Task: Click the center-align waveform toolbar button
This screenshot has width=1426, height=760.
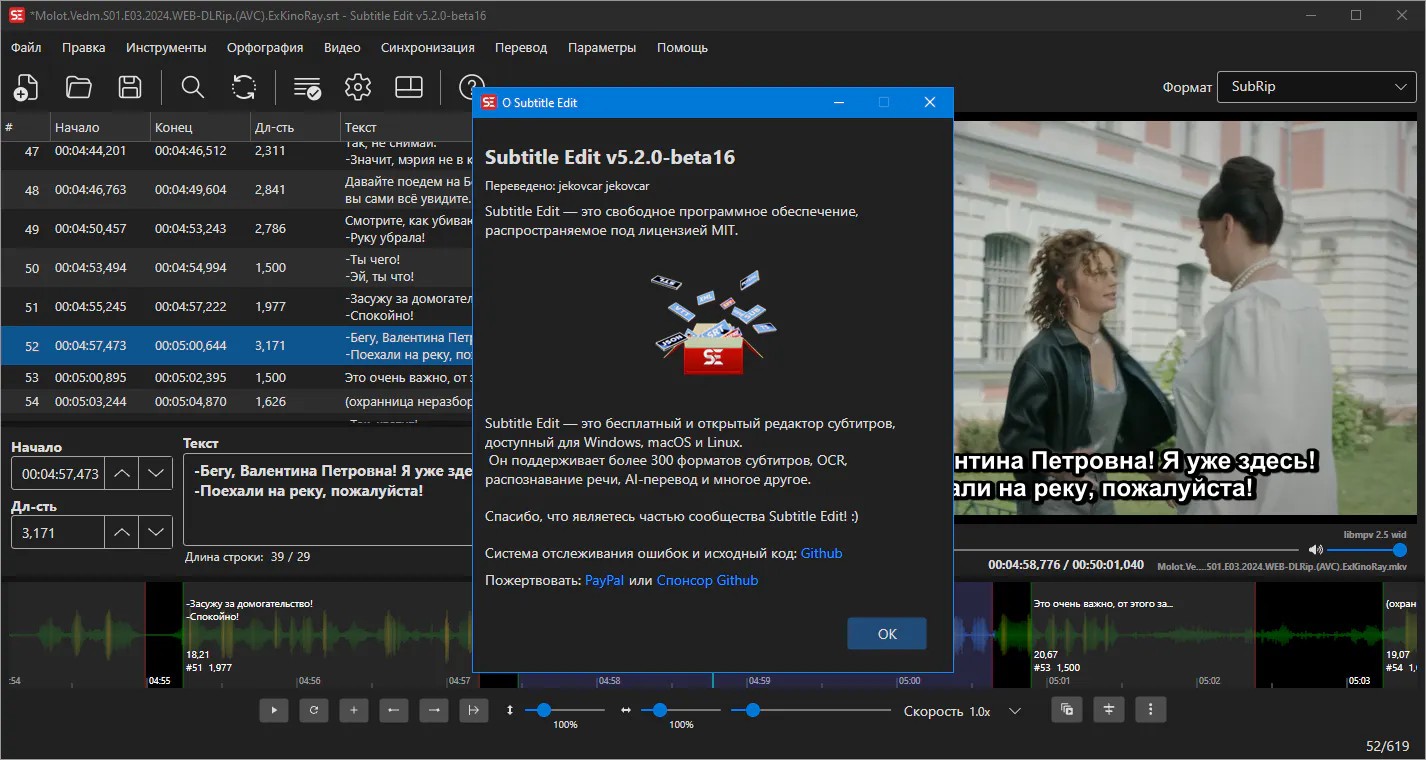Action: pos(1109,710)
